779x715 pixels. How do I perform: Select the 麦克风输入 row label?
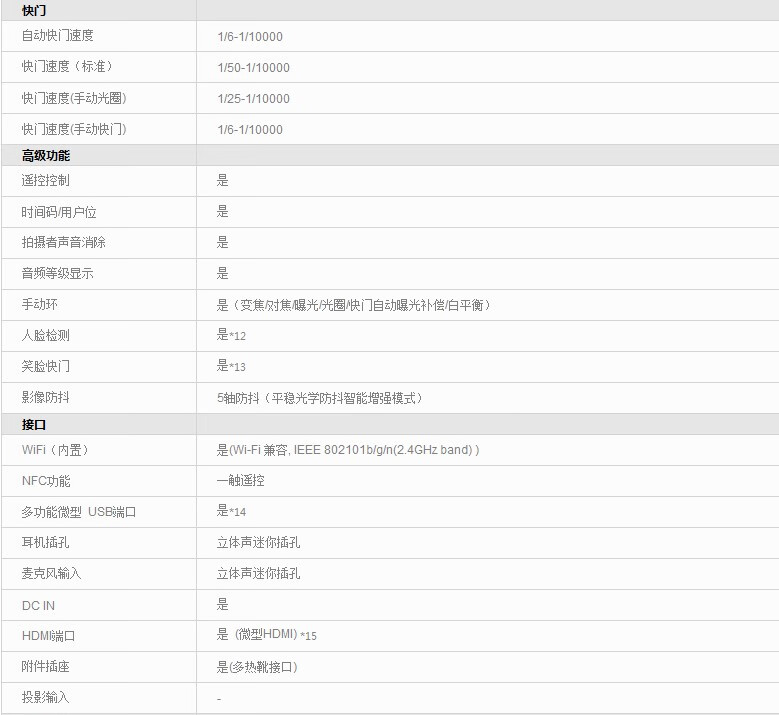coord(52,574)
